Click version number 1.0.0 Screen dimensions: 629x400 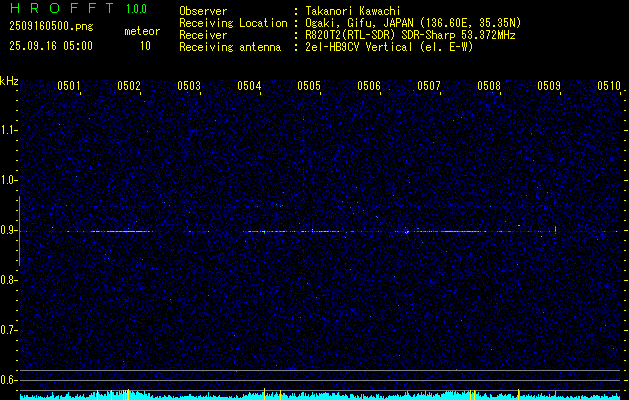136,8
